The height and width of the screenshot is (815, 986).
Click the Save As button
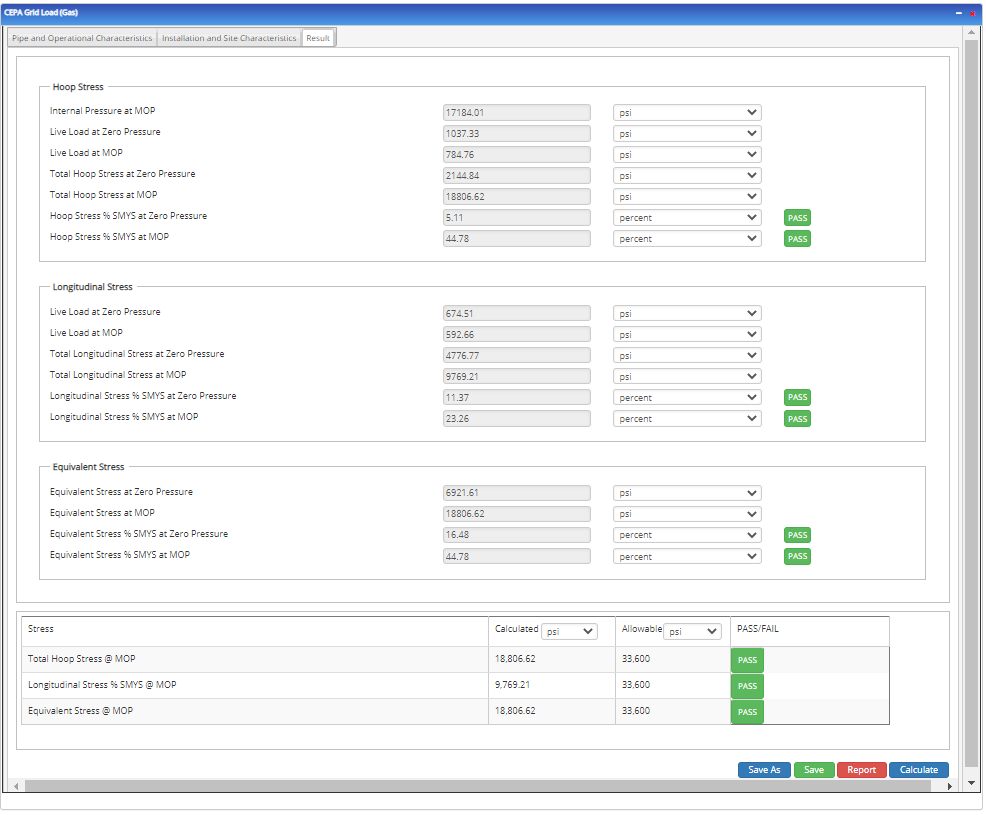[763, 769]
